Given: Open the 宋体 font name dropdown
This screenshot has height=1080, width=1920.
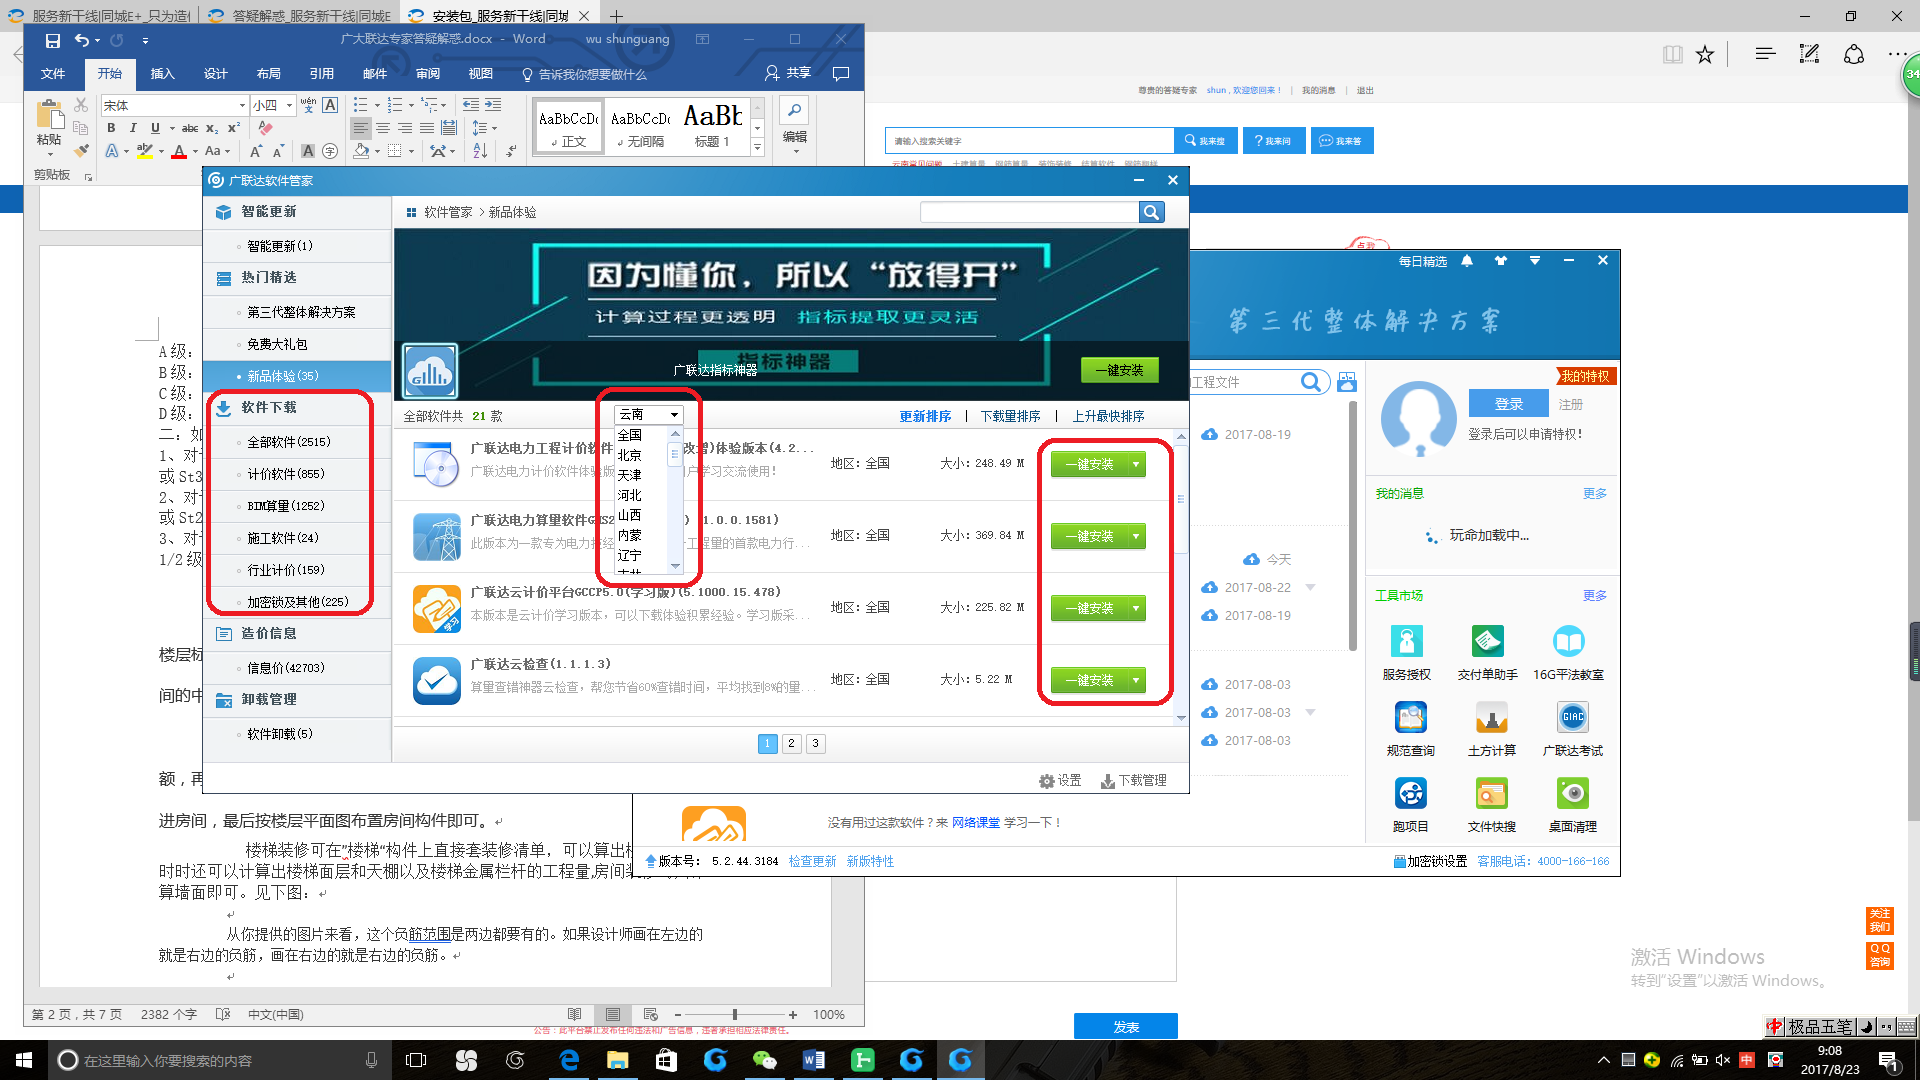Looking at the screenshot, I should click(242, 105).
